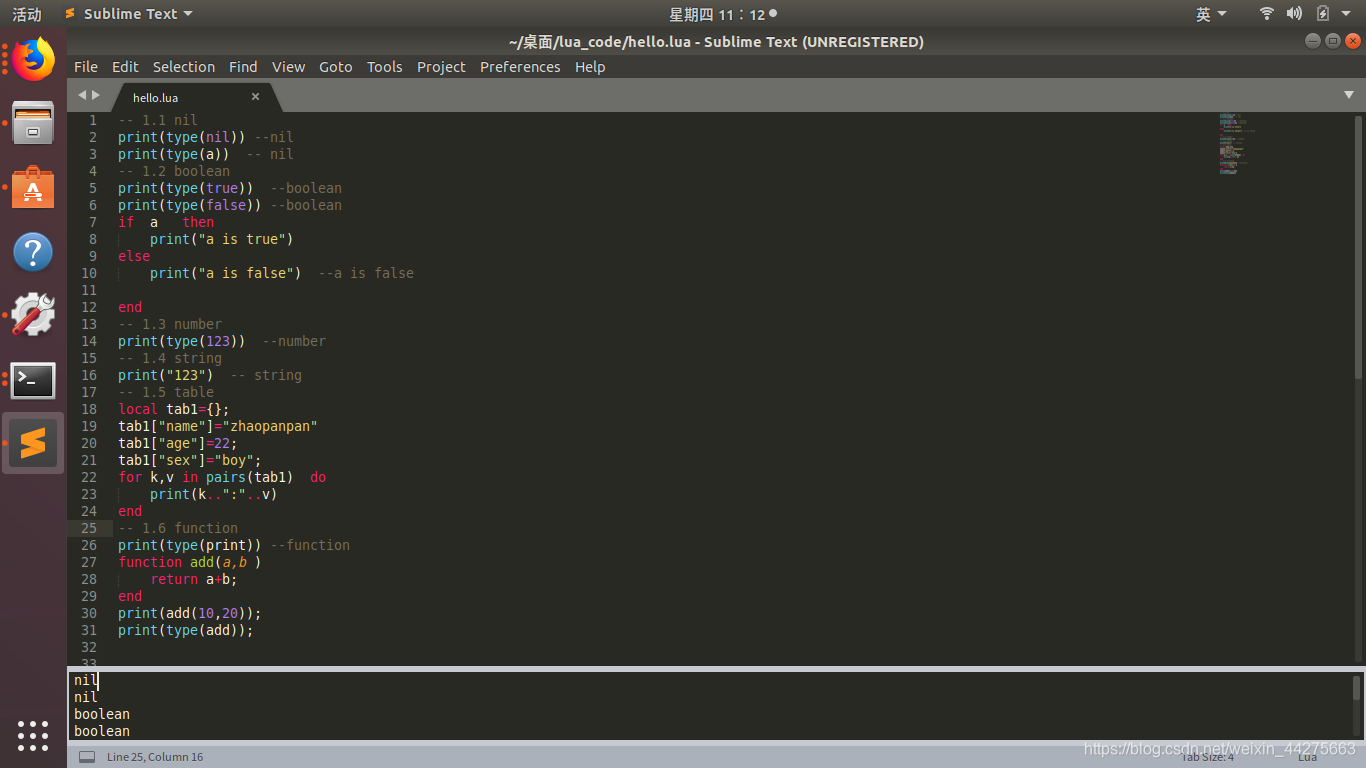Open the tab list dropdown arrow

[x=1349, y=95]
